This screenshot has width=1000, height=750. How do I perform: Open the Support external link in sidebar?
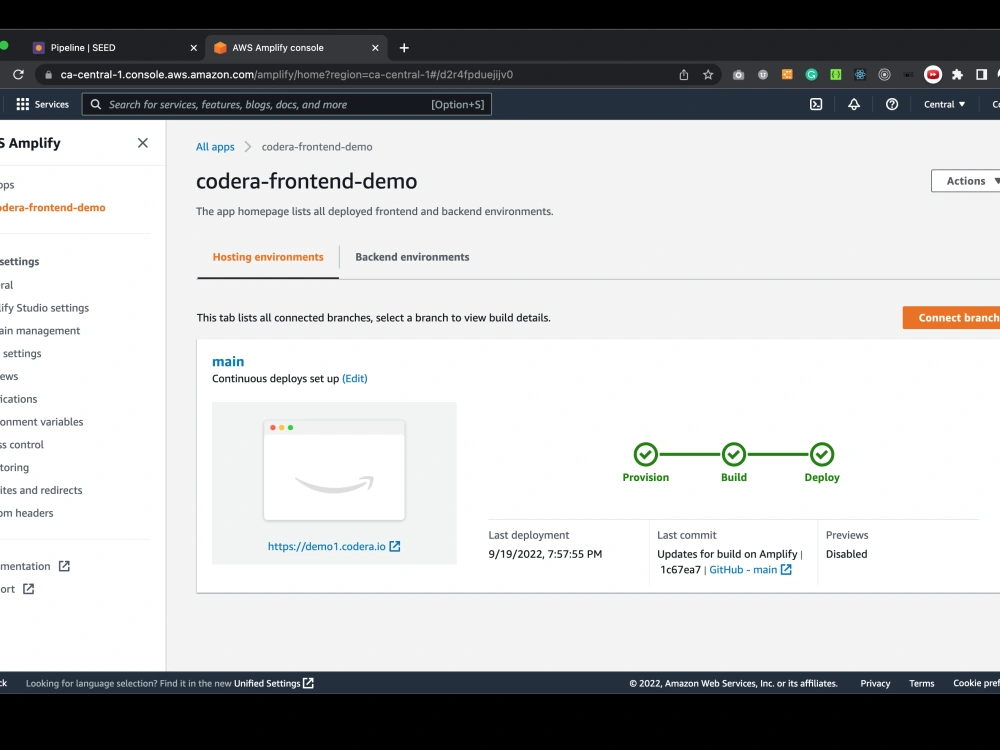click(x=17, y=589)
